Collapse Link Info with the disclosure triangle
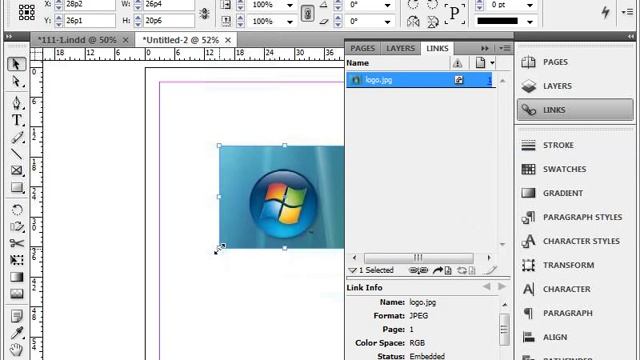This screenshot has width=640, height=360. point(353,270)
